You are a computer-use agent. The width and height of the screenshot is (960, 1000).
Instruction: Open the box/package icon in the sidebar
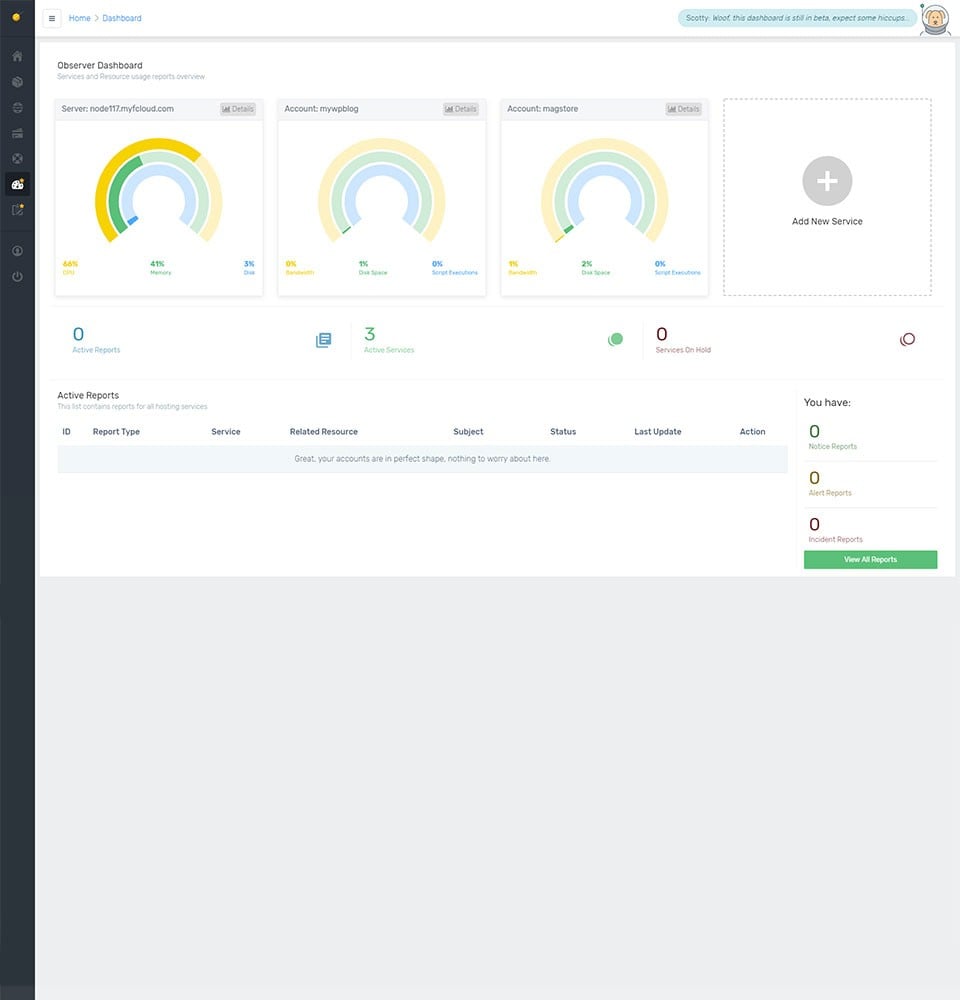17,82
